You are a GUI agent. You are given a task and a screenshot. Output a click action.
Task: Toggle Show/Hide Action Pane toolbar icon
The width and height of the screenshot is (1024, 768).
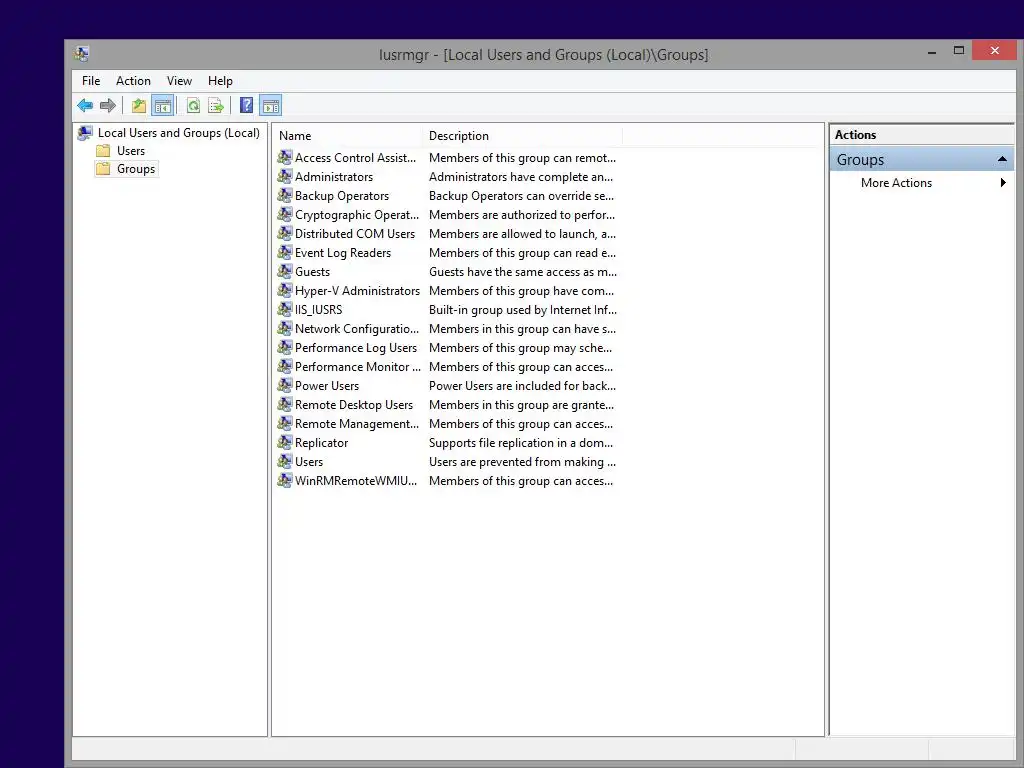coord(270,105)
